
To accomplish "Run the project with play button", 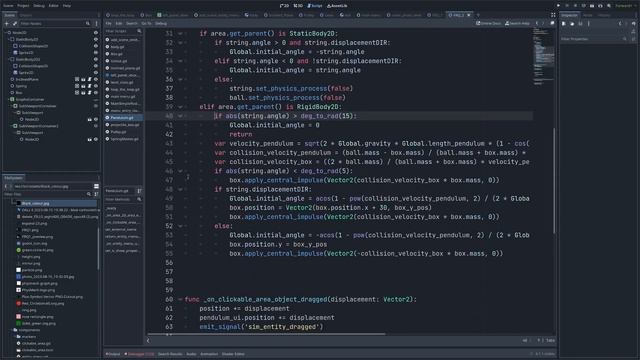I will 558,6.
